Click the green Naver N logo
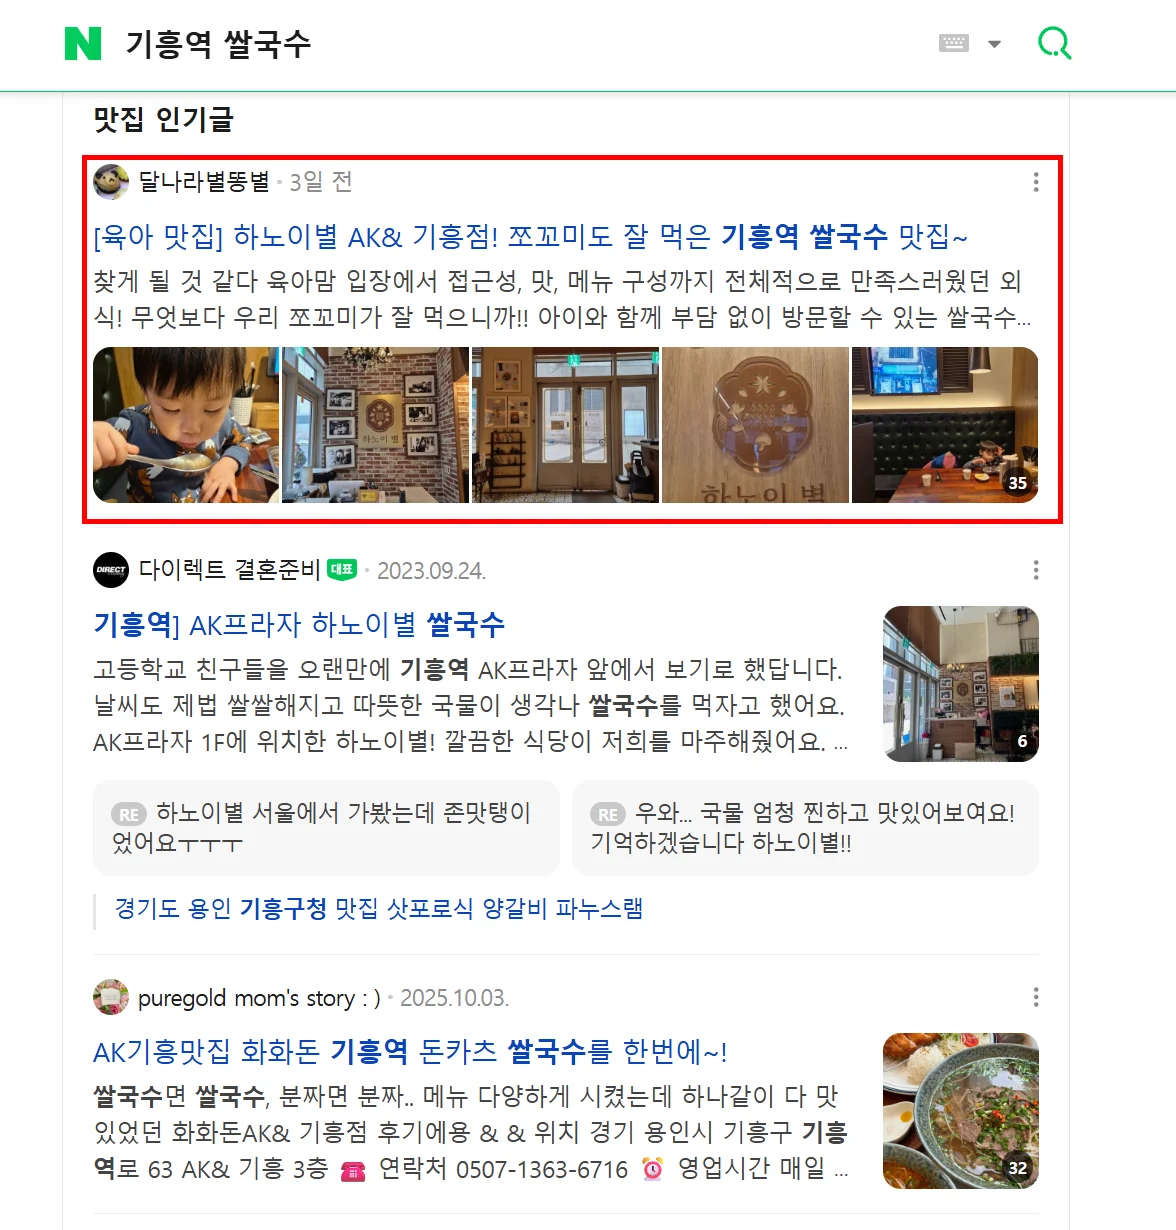 tap(83, 44)
